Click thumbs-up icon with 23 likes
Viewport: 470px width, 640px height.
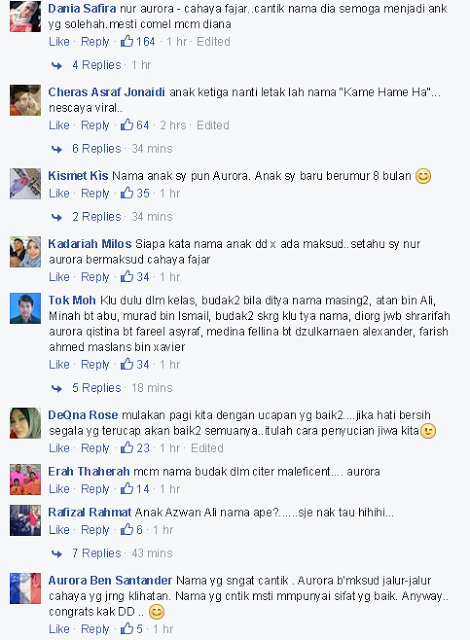[x=127, y=447]
